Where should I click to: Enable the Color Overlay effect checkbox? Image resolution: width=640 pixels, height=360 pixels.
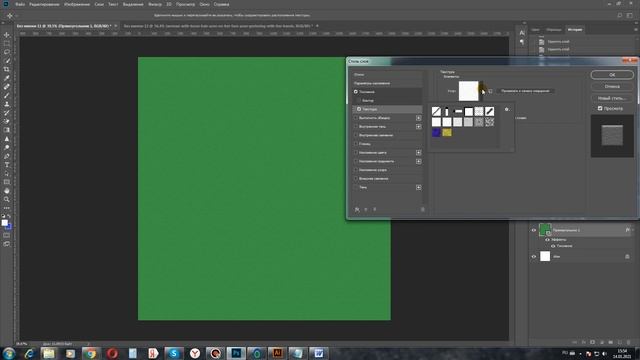click(x=356, y=153)
